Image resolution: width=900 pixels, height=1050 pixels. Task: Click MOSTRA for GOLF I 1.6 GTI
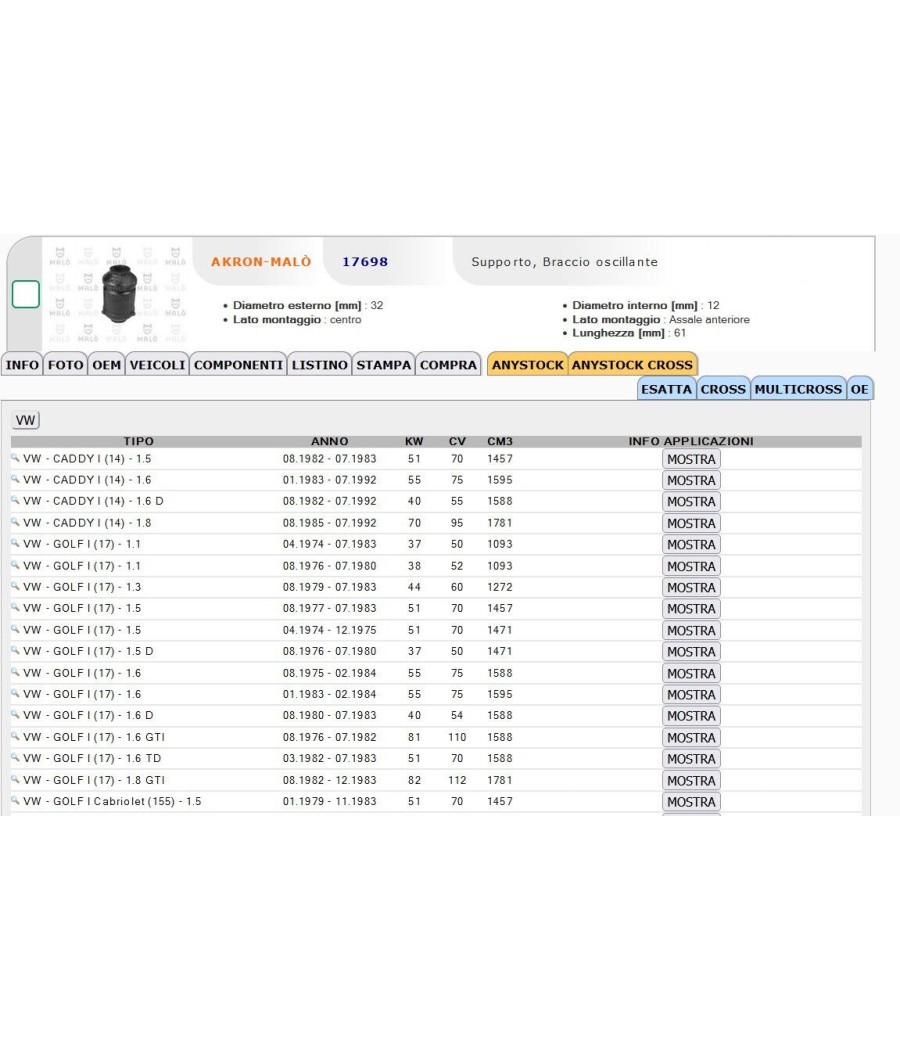(691, 738)
